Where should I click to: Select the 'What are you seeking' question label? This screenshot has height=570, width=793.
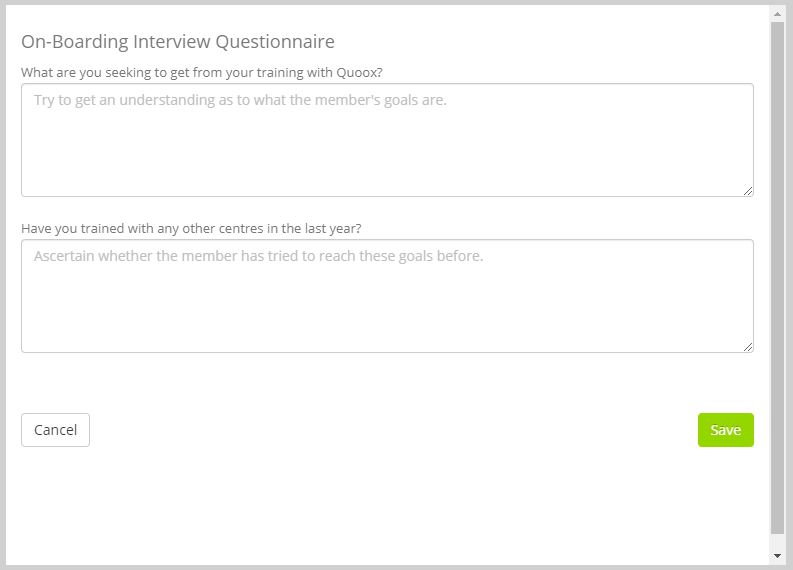pos(202,72)
